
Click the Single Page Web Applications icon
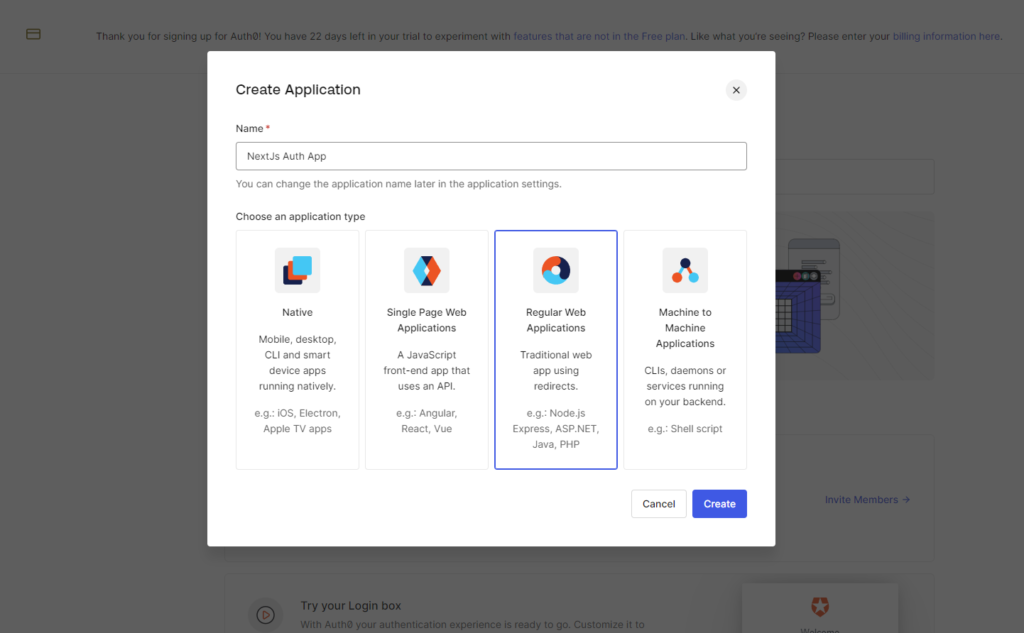(427, 270)
